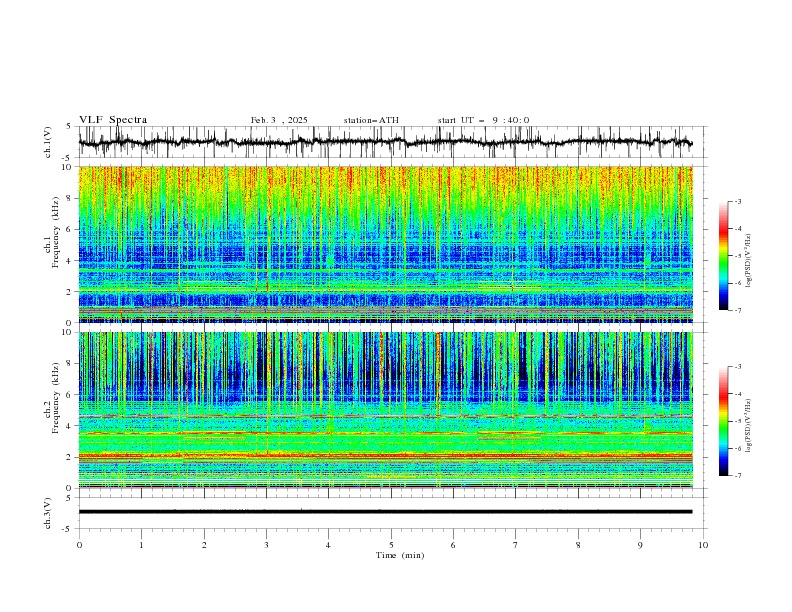
Task: Click time axis tick label "3"
Action: tap(266, 545)
